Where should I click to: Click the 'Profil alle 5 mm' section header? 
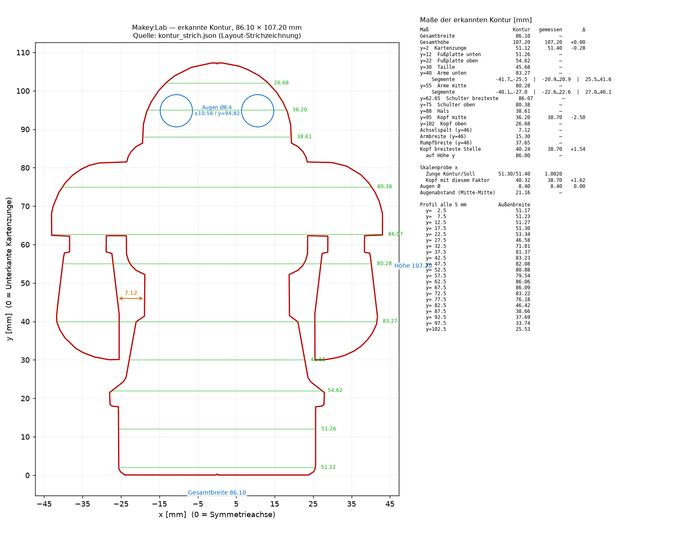pyautogui.click(x=443, y=204)
